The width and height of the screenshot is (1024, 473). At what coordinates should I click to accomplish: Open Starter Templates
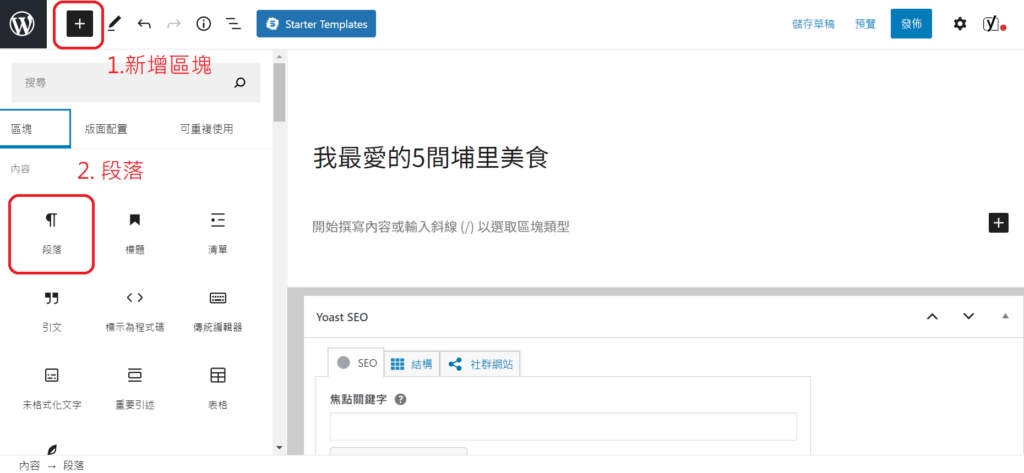pyautogui.click(x=316, y=24)
